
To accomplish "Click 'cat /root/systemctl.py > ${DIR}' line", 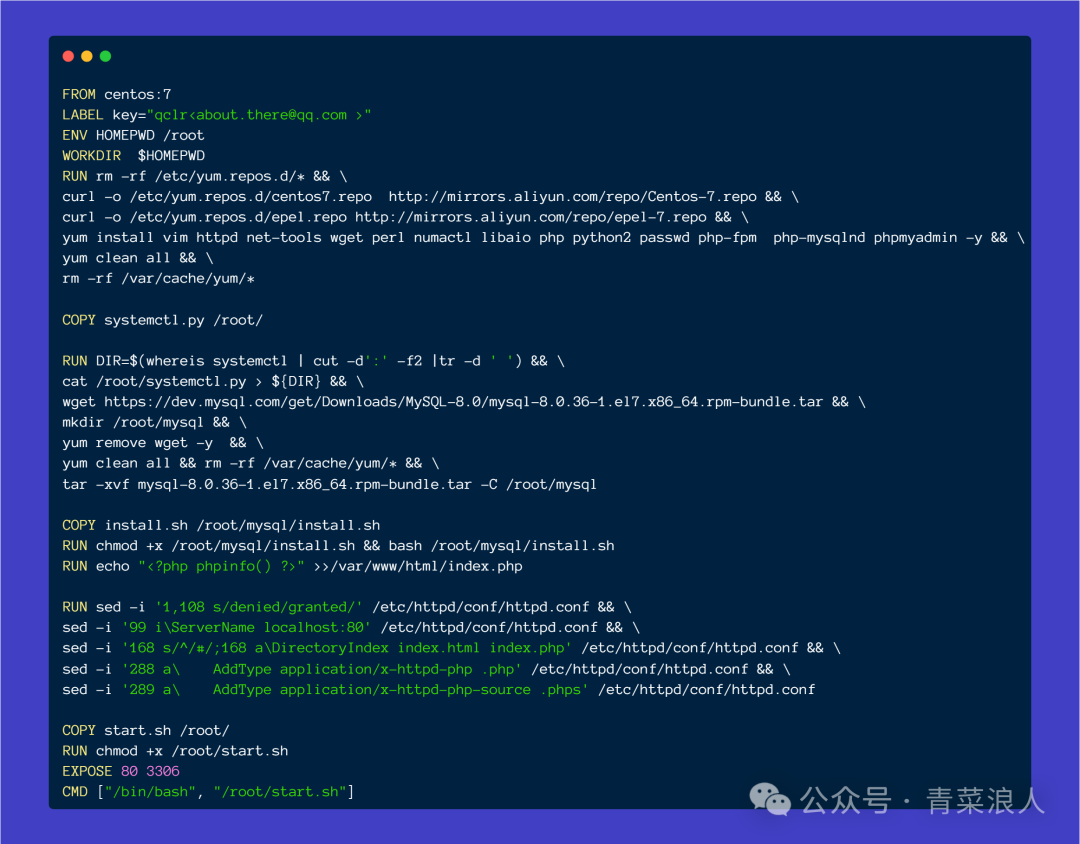I will coord(213,382).
